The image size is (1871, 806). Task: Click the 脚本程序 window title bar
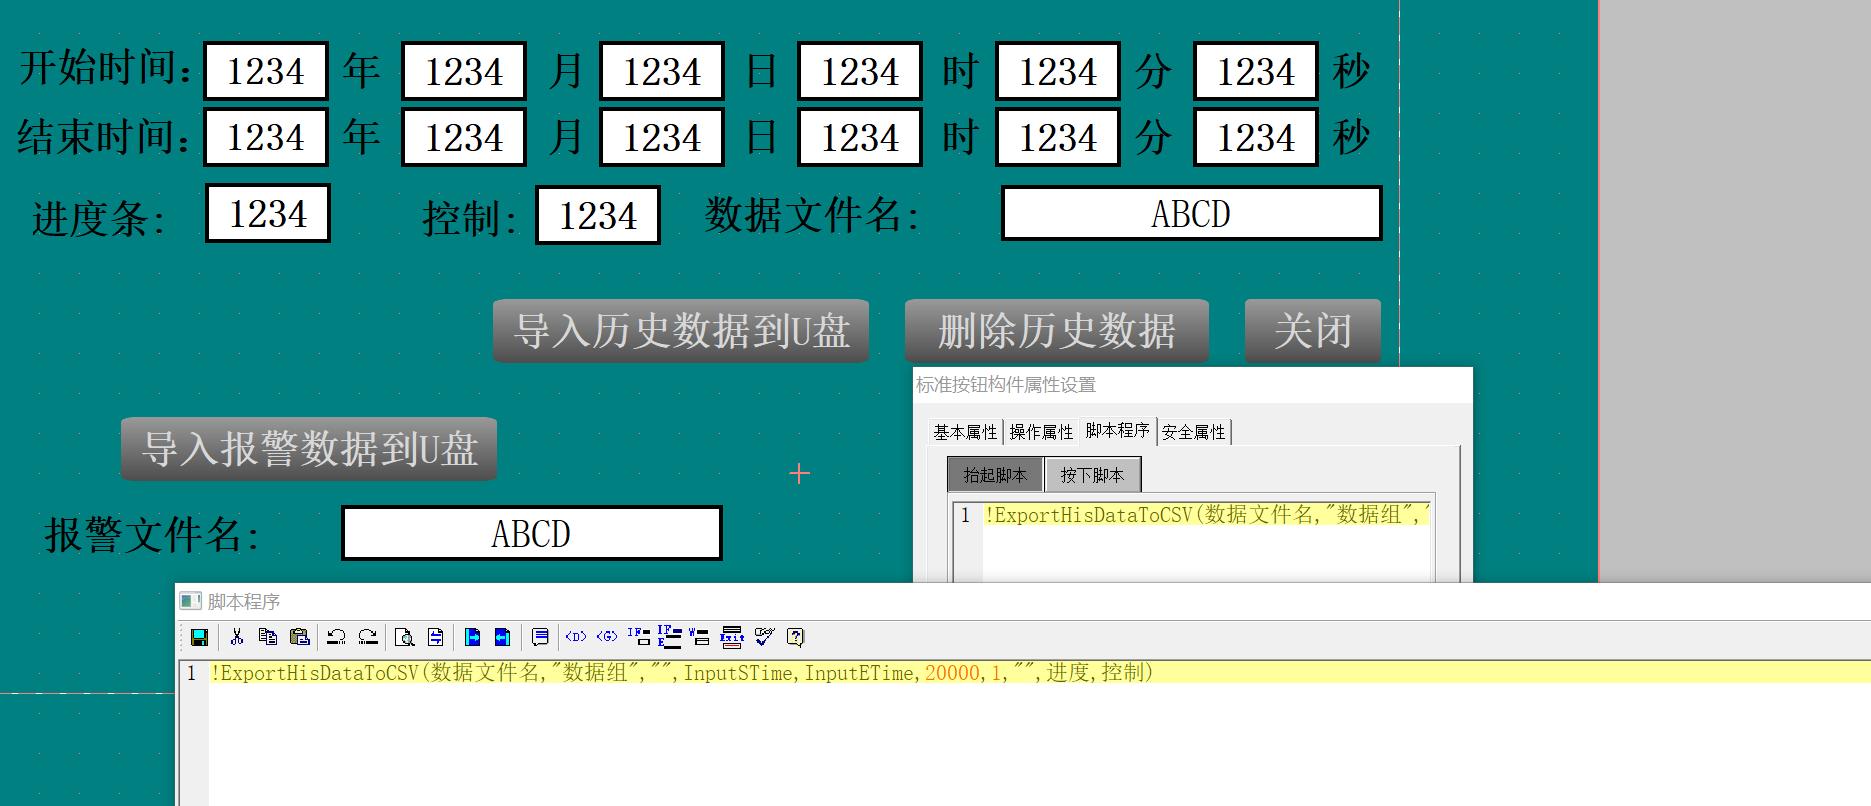coord(1023,601)
